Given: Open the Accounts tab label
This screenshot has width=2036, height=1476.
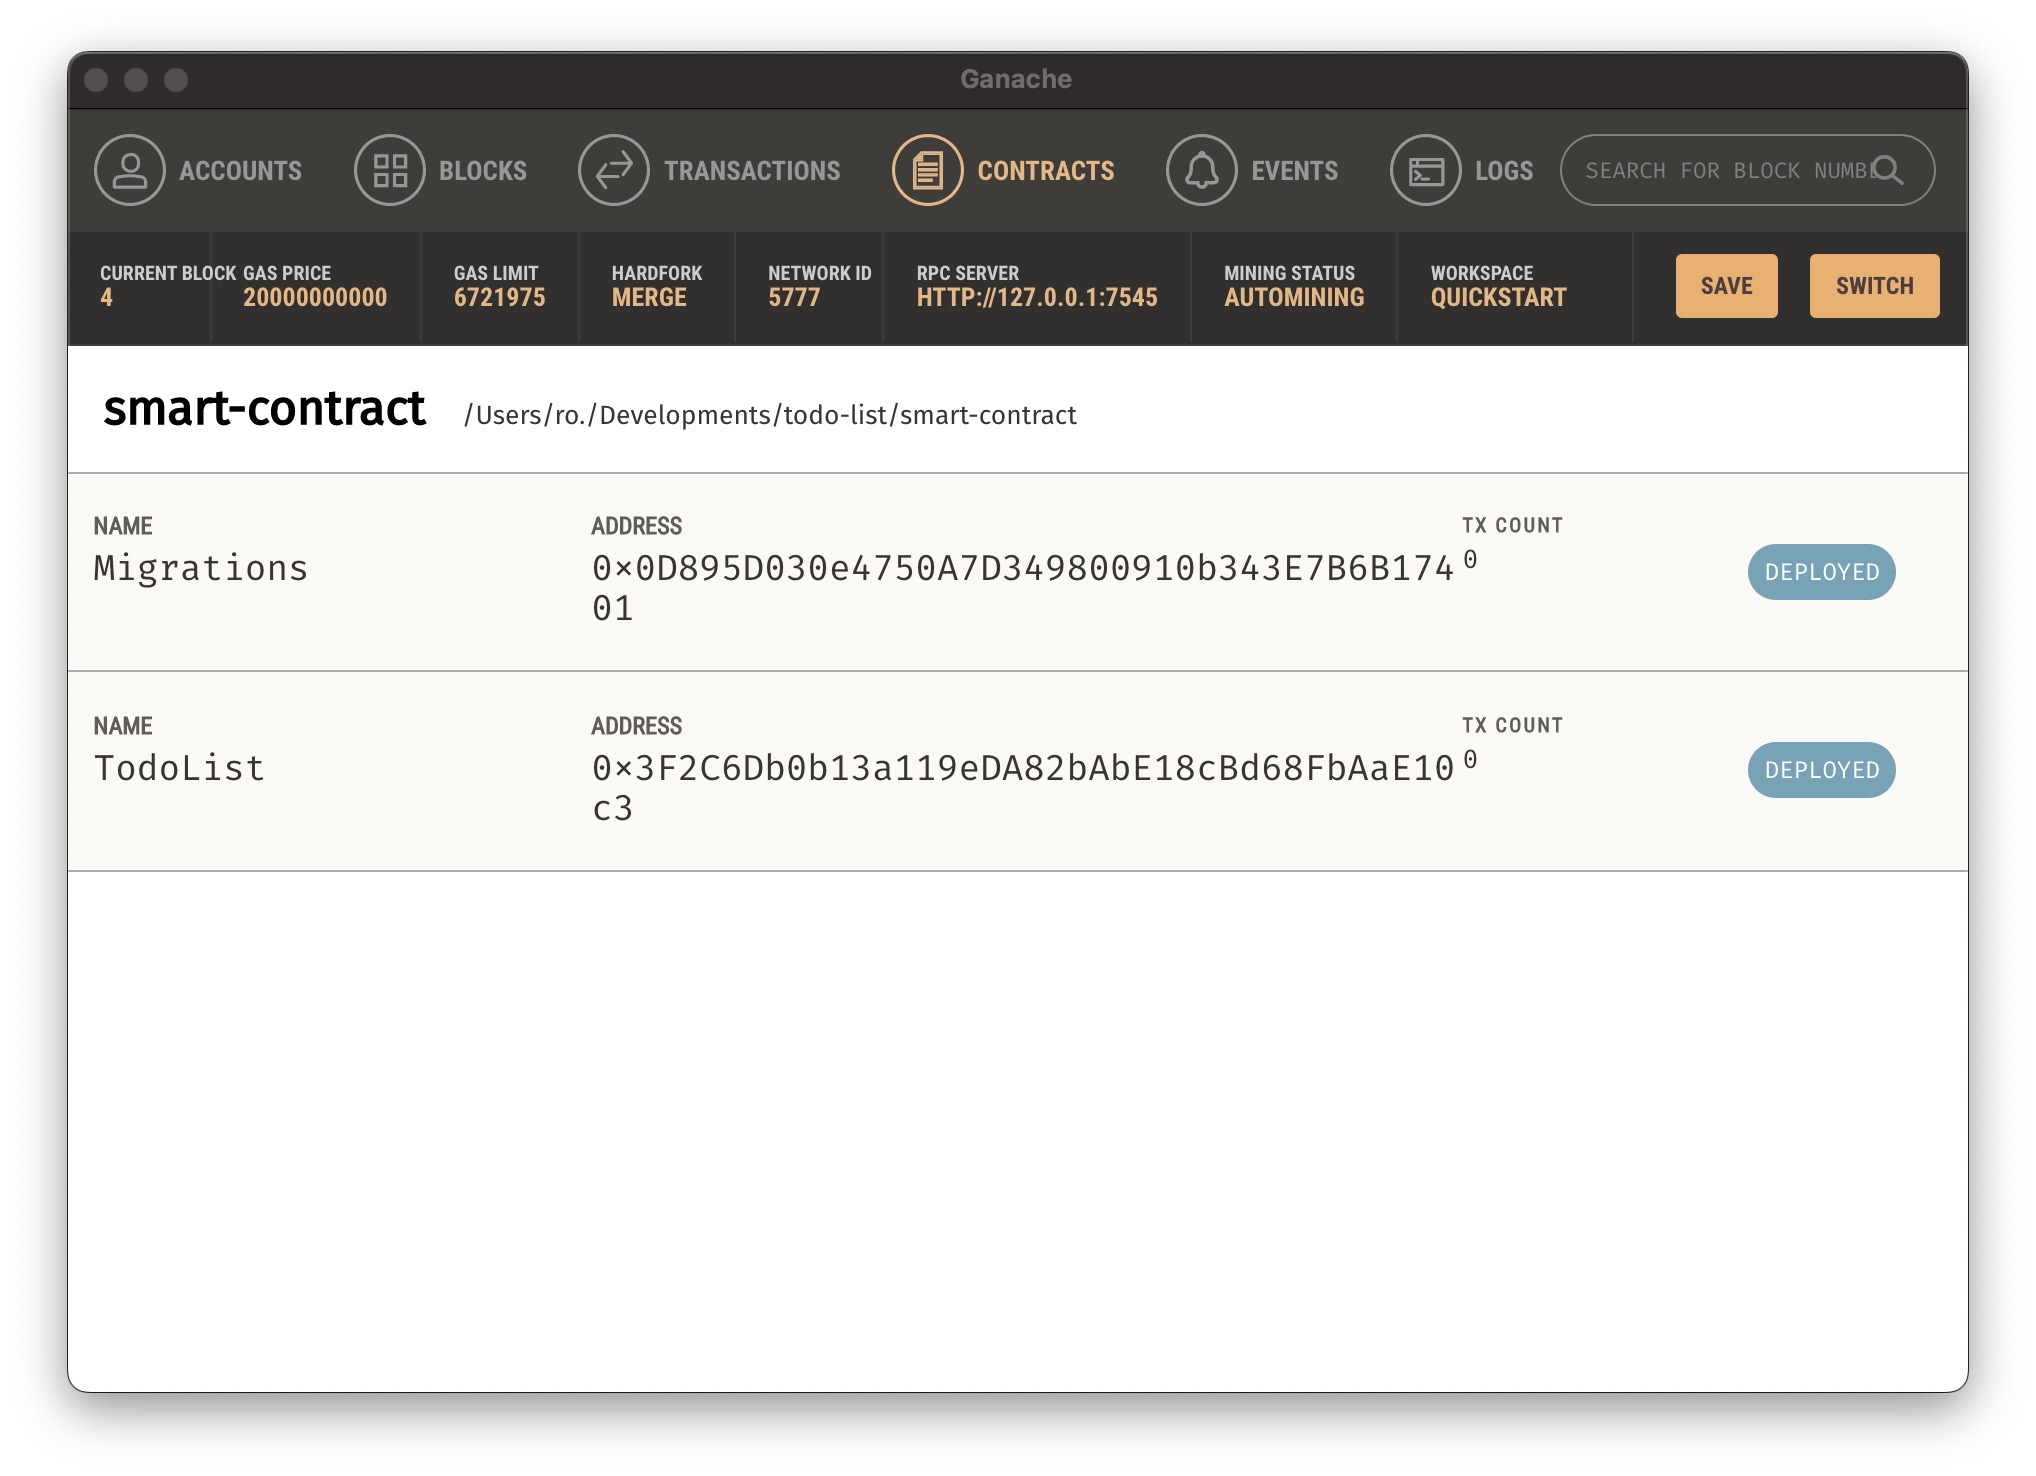Looking at the screenshot, I should 240,171.
